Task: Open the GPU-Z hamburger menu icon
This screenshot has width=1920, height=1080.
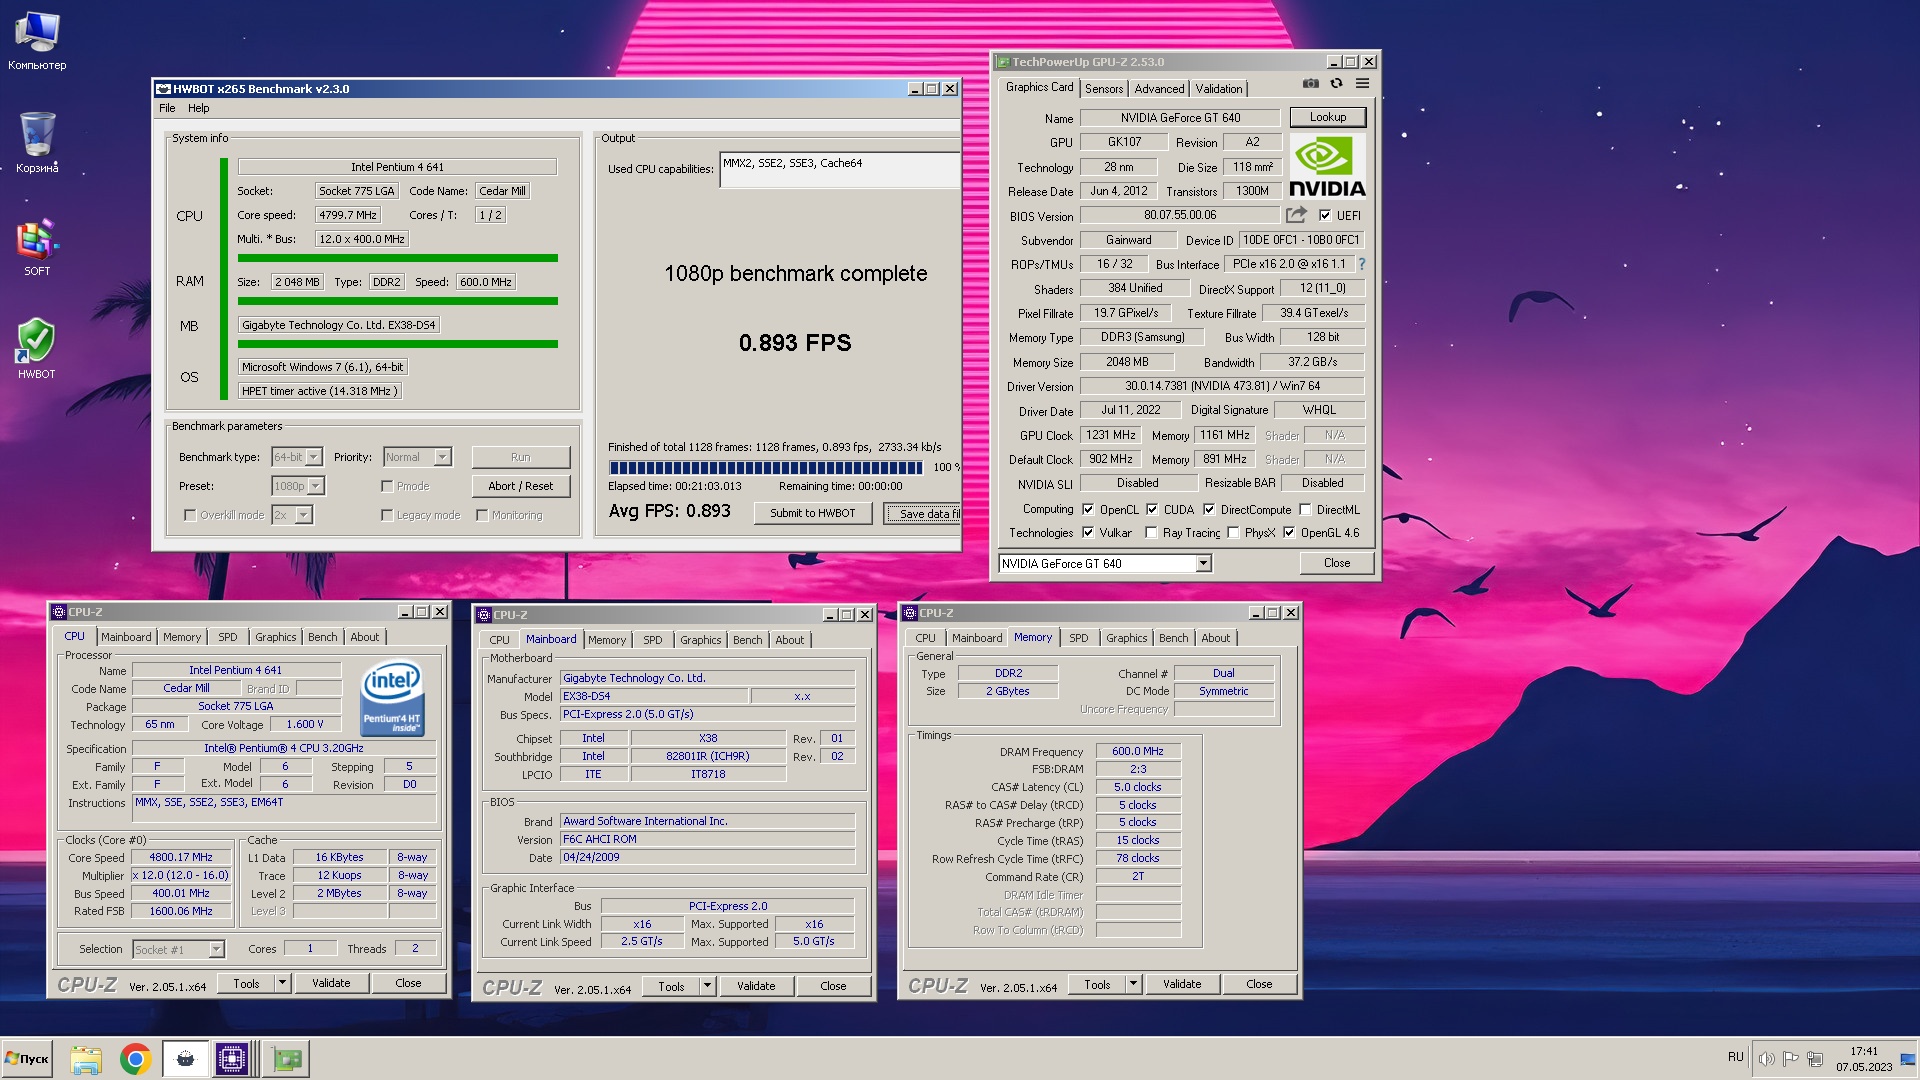Action: (x=1362, y=84)
